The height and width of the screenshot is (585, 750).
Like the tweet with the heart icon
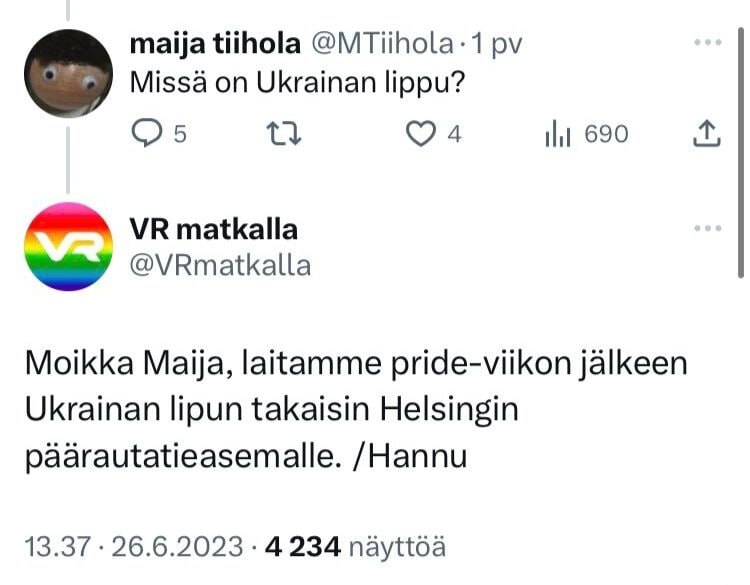pos(421,133)
